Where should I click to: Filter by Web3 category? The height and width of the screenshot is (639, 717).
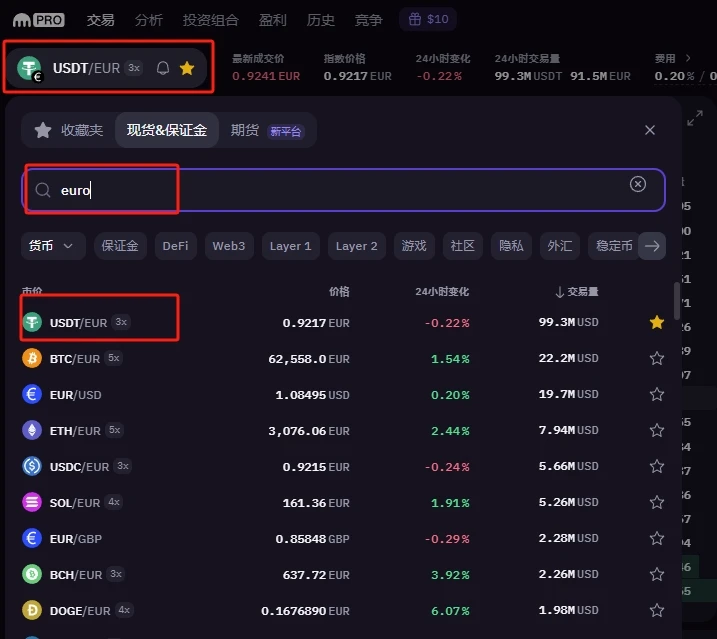tap(229, 246)
